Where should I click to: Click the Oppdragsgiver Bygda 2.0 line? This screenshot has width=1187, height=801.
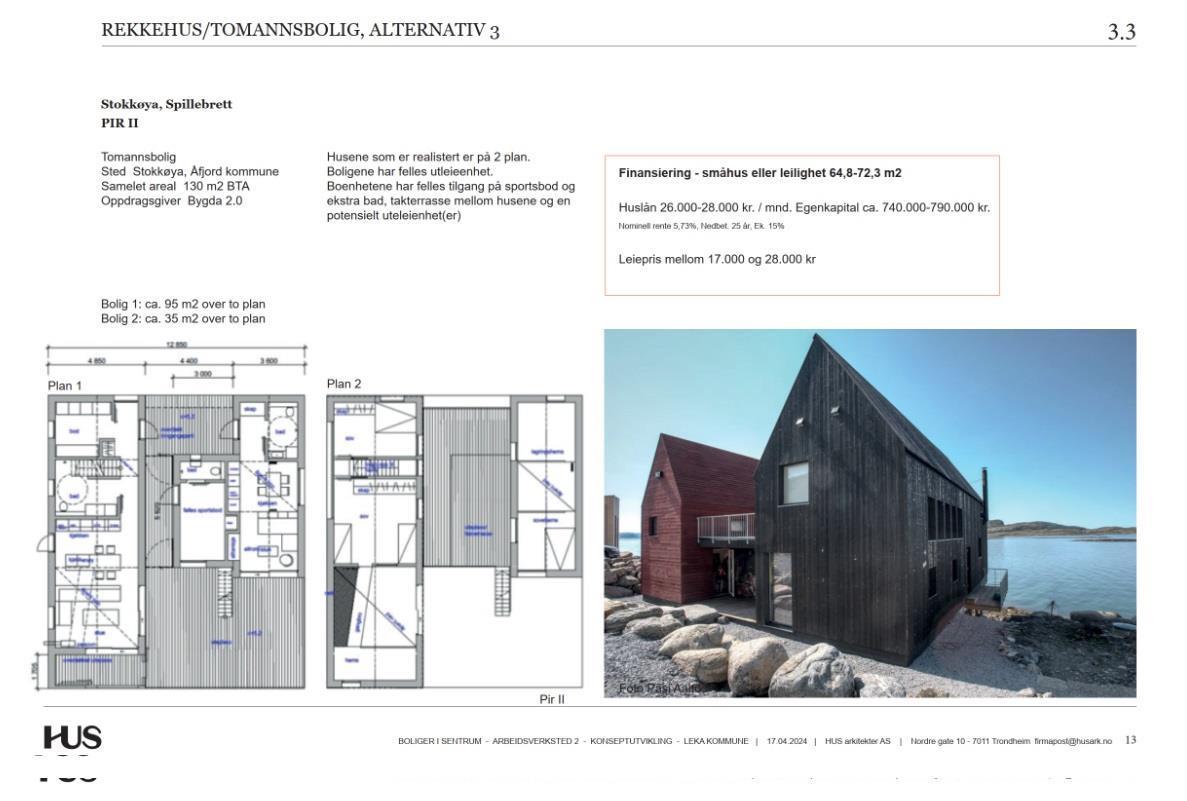171,201
